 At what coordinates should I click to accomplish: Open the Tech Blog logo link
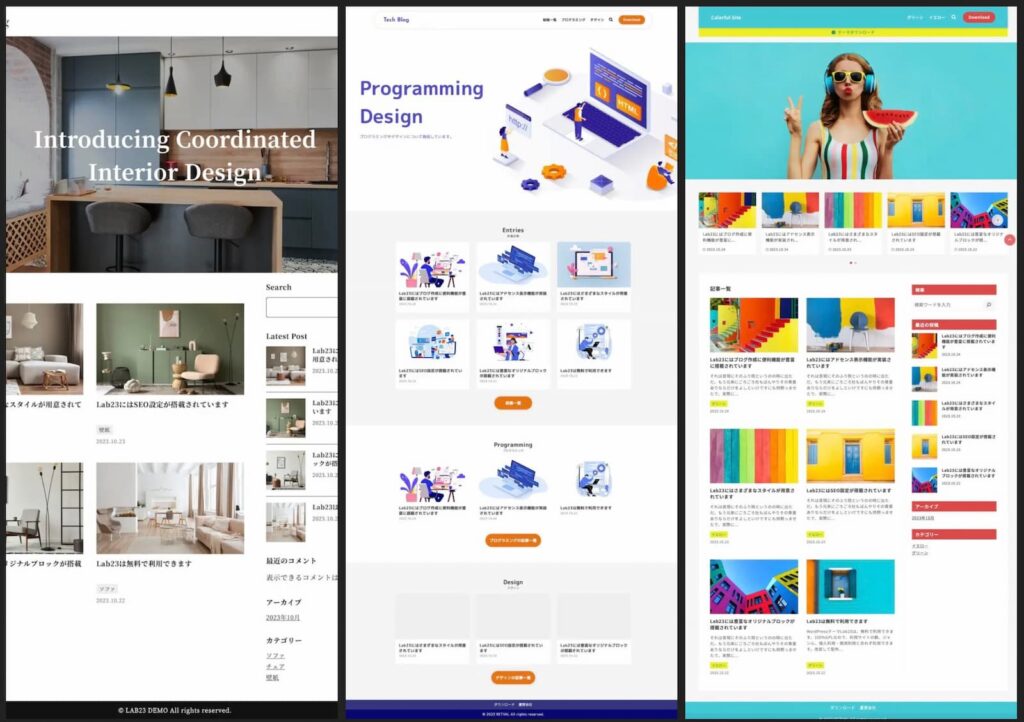[396, 20]
